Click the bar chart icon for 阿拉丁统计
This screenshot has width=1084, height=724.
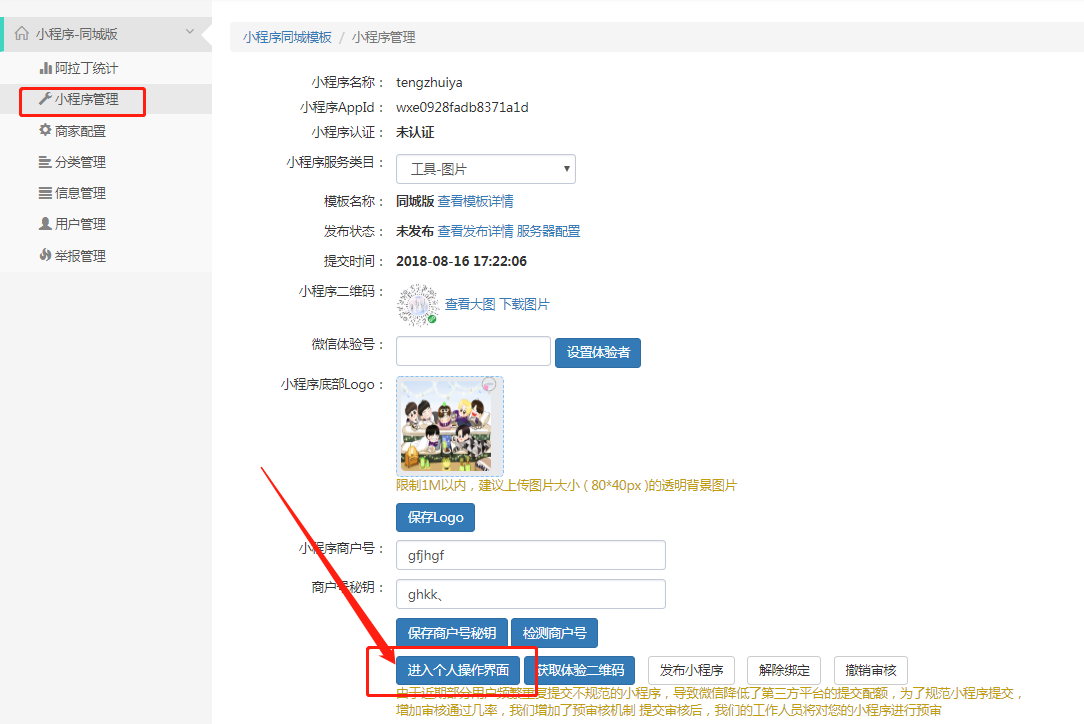tap(45, 68)
